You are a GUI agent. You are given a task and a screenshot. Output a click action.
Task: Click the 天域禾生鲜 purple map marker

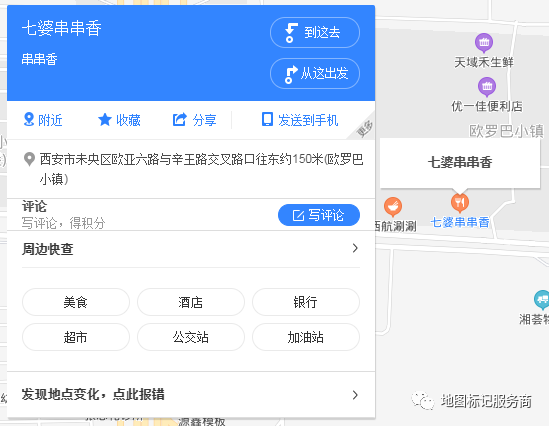tap(484, 43)
